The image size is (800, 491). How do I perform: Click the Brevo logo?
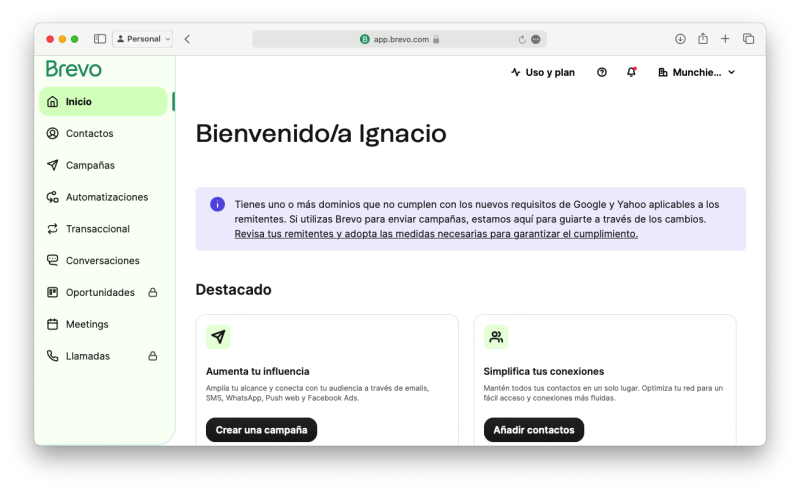point(73,69)
